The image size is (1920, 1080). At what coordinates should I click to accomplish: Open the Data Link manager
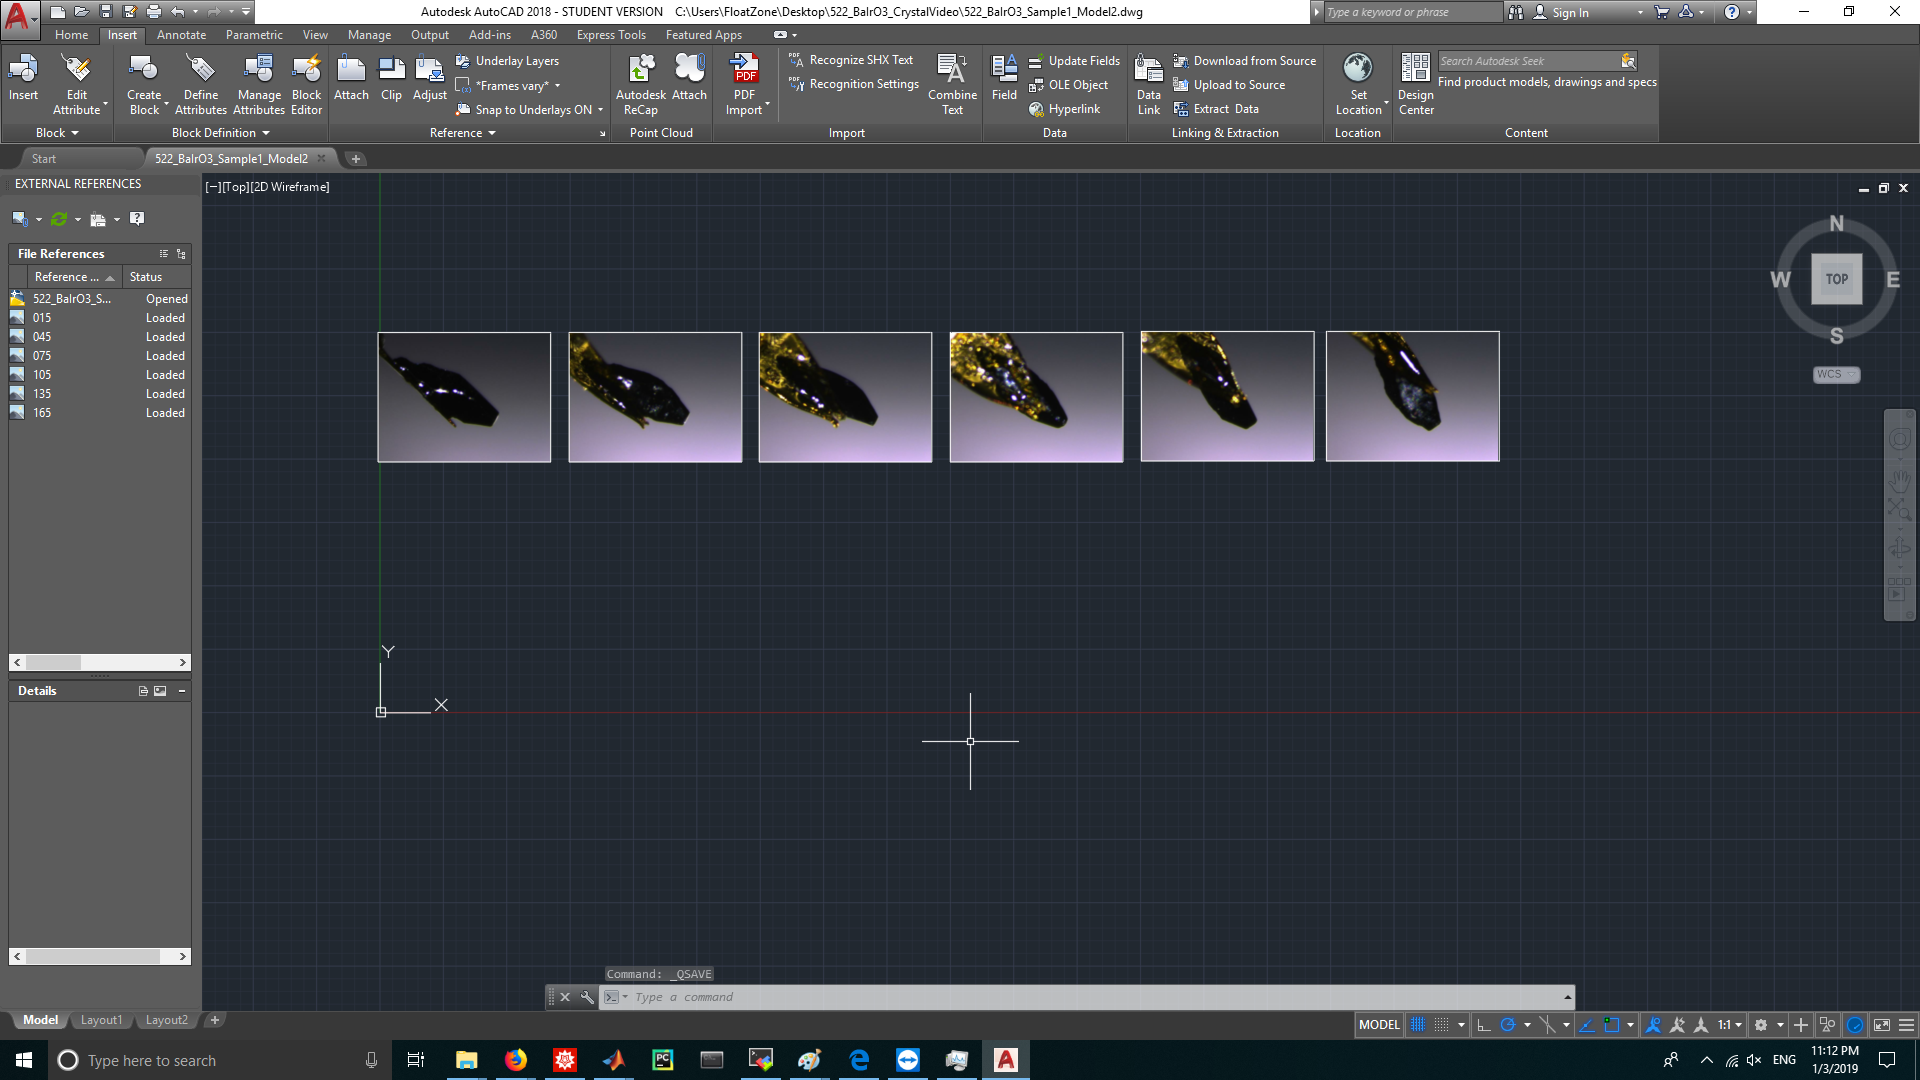(x=1148, y=85)
